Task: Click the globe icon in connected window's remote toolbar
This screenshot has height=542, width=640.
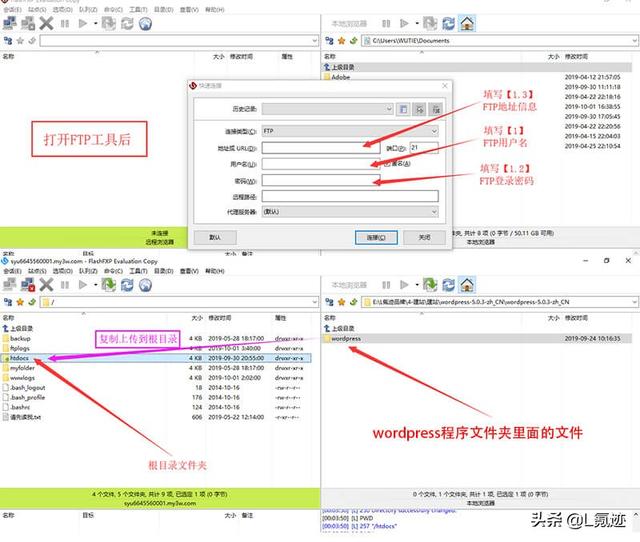Action: pos(145,284)
